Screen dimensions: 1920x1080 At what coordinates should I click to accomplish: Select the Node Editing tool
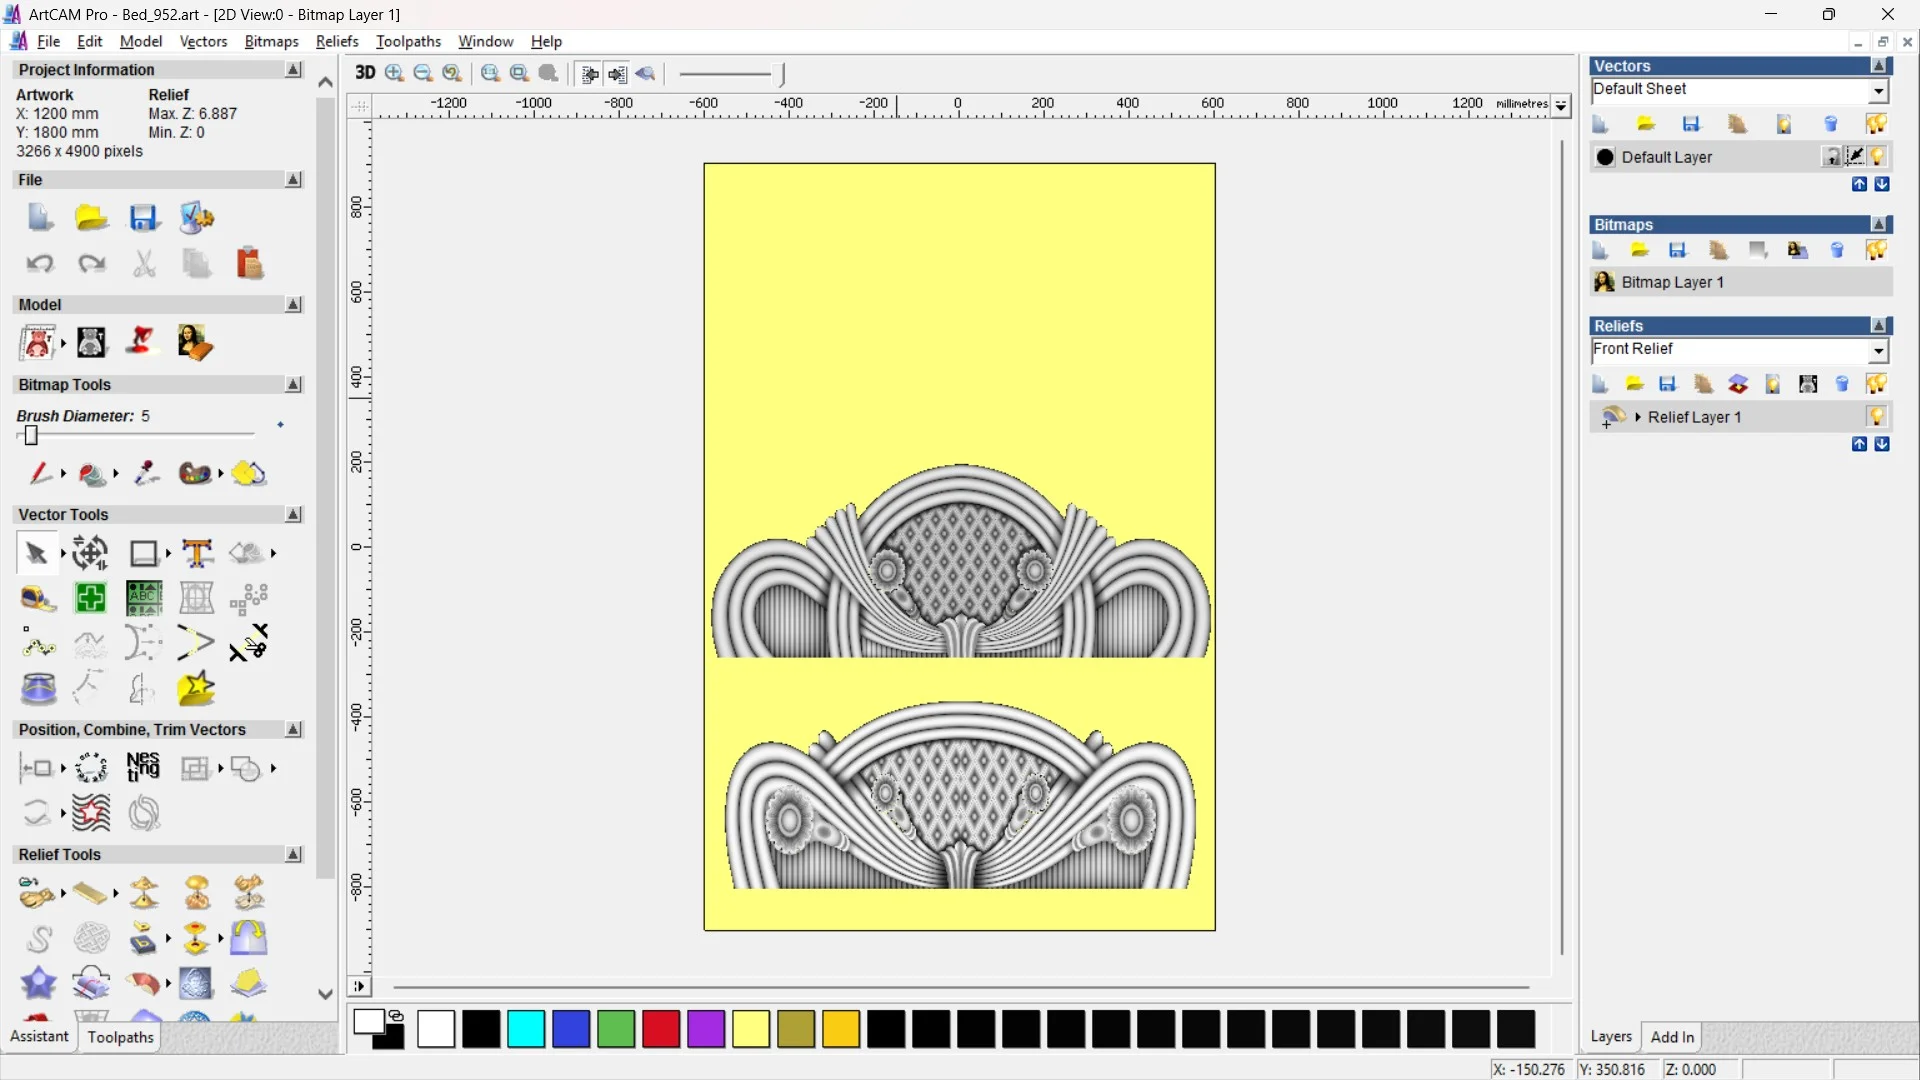(38, 644)
